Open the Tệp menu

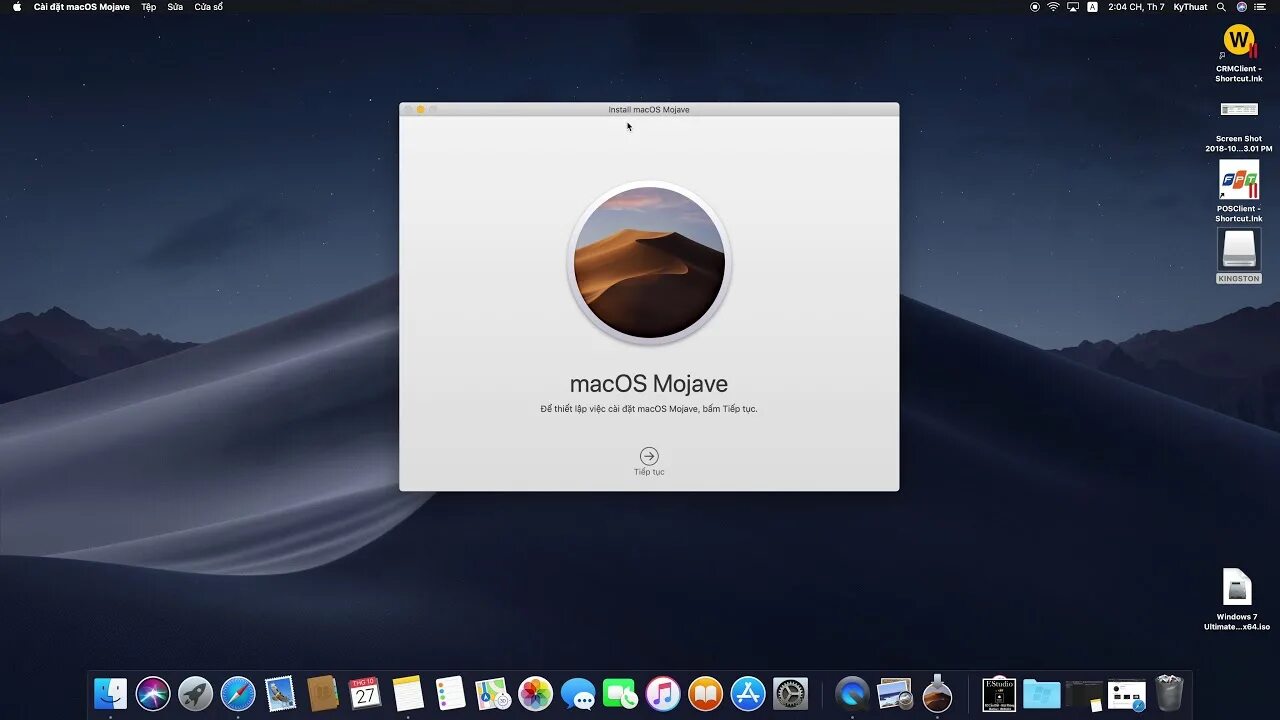[x=149, y=7]
